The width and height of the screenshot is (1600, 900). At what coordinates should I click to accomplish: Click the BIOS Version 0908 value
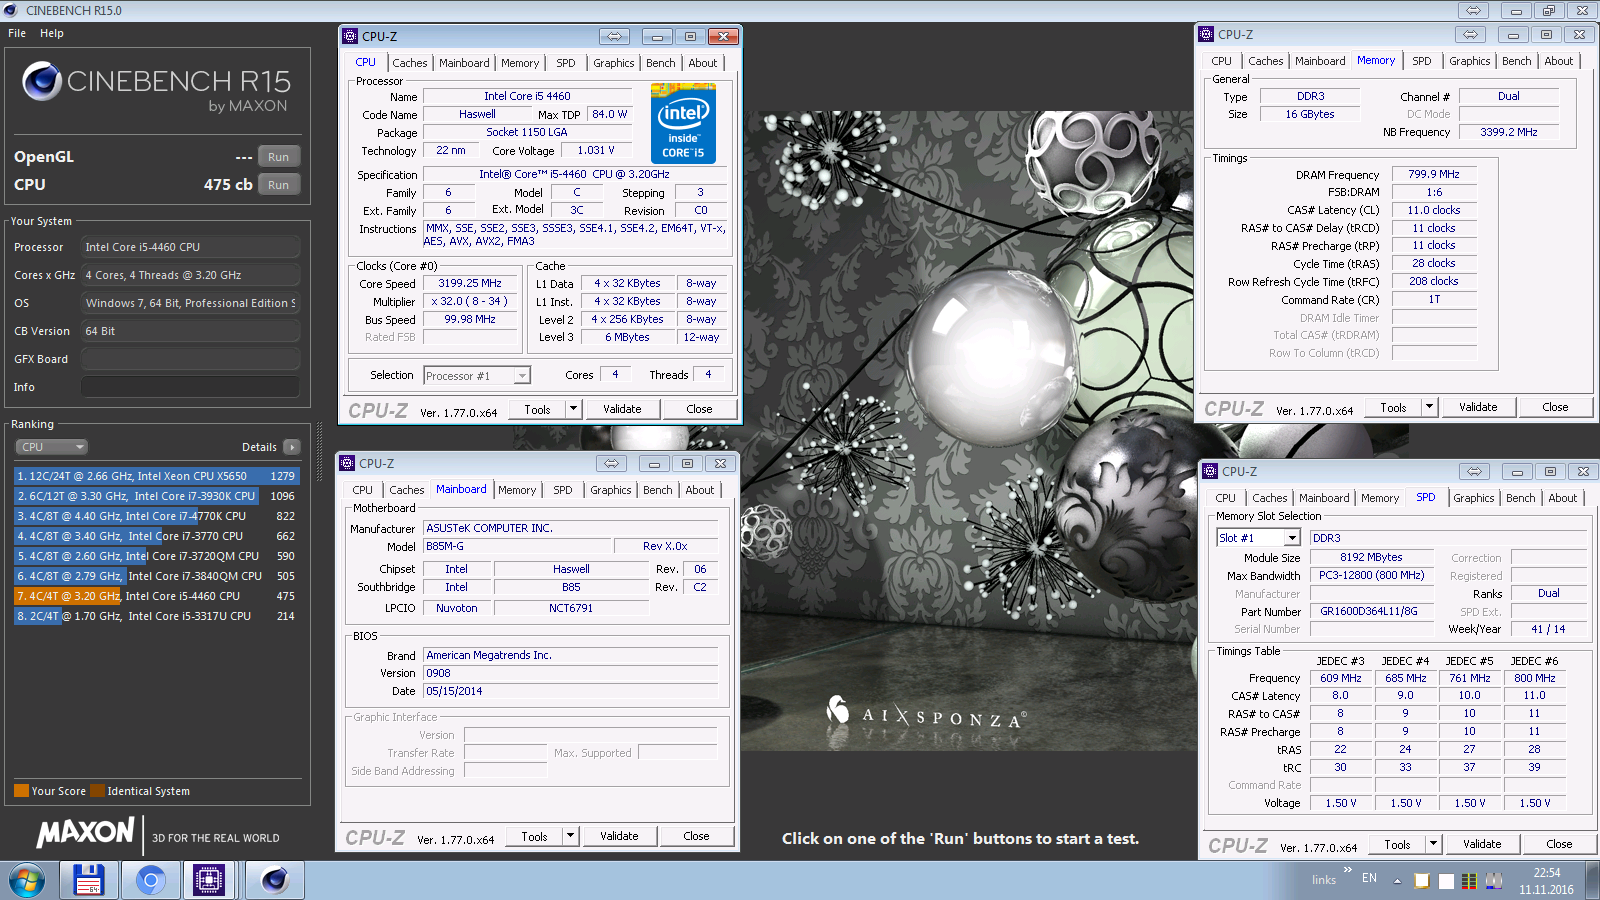570,673
